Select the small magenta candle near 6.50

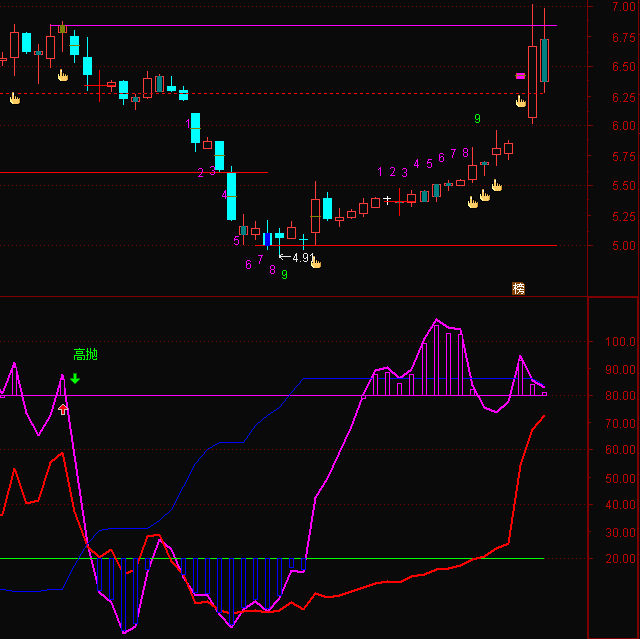(520, 76)
